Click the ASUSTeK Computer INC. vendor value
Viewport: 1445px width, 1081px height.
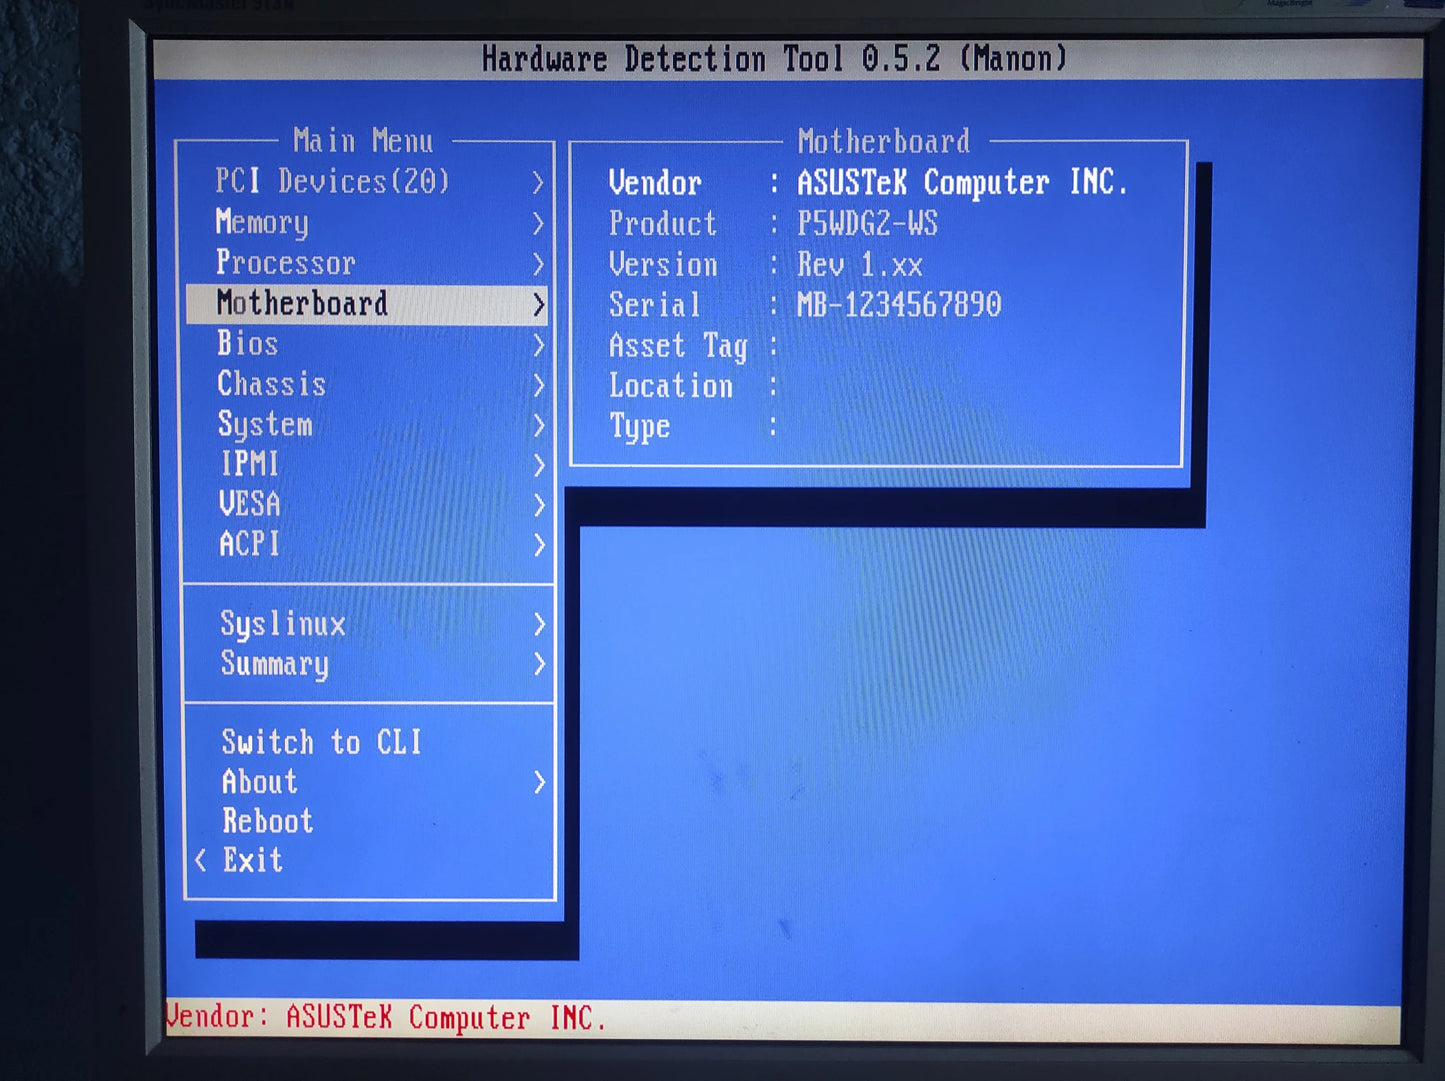(x=962, y=182)
